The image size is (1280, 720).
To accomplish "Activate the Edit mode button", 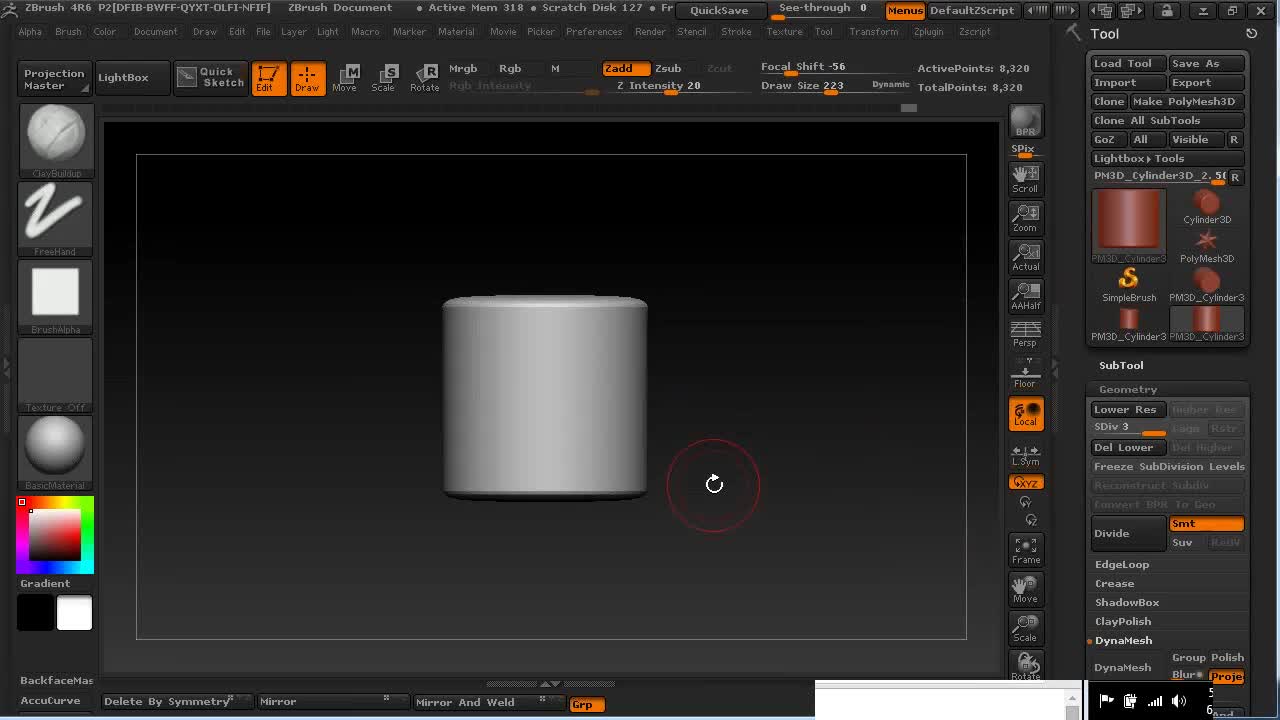I will coord(268,78).
